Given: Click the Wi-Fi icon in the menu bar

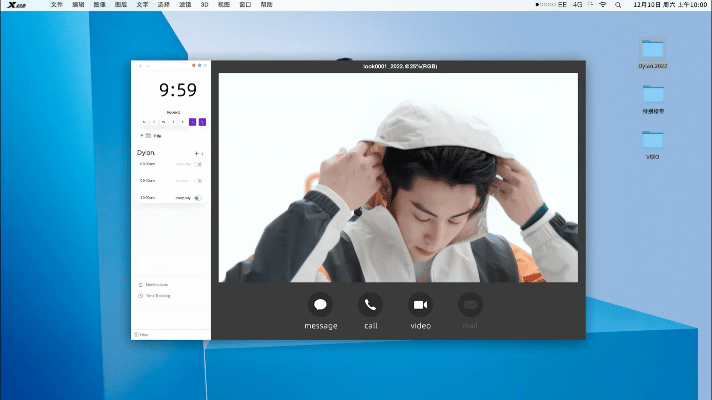Looking at the screenshot, I should coord(603,5).
